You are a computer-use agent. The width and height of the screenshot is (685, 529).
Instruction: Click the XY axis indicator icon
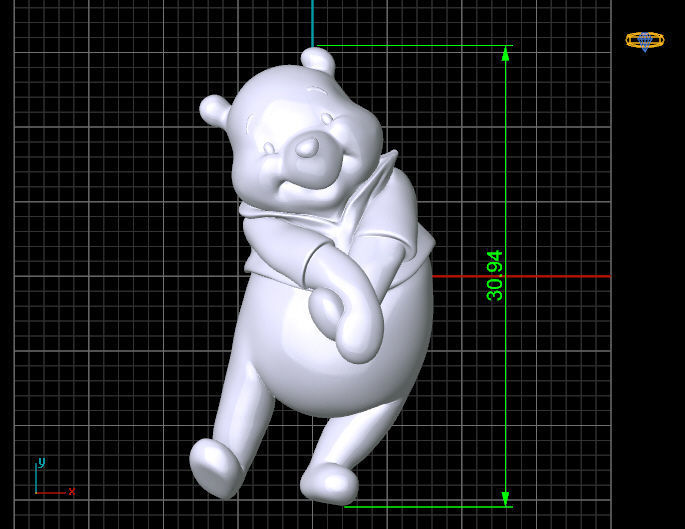(x=54, y=477)
